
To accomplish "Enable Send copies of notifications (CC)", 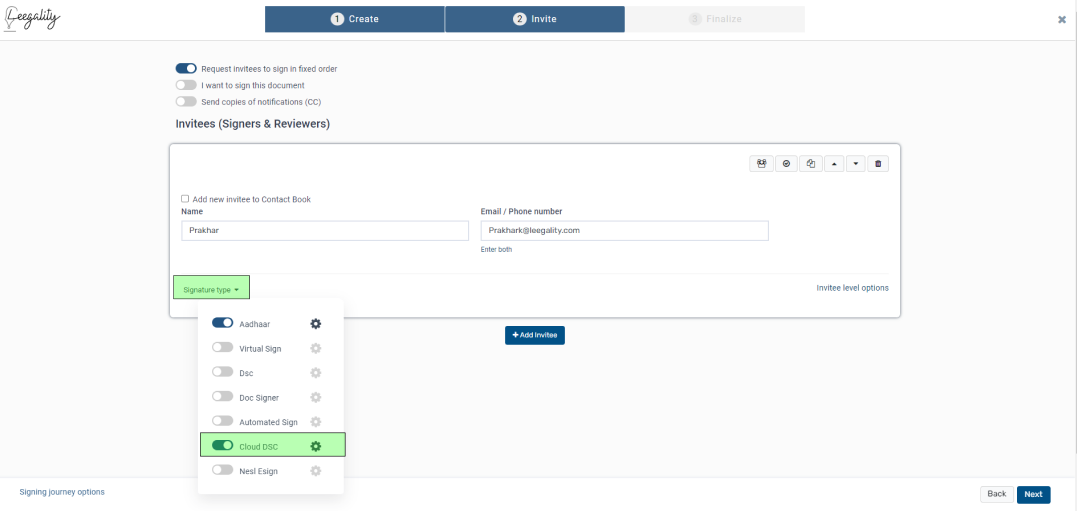I will pos(186,102).
